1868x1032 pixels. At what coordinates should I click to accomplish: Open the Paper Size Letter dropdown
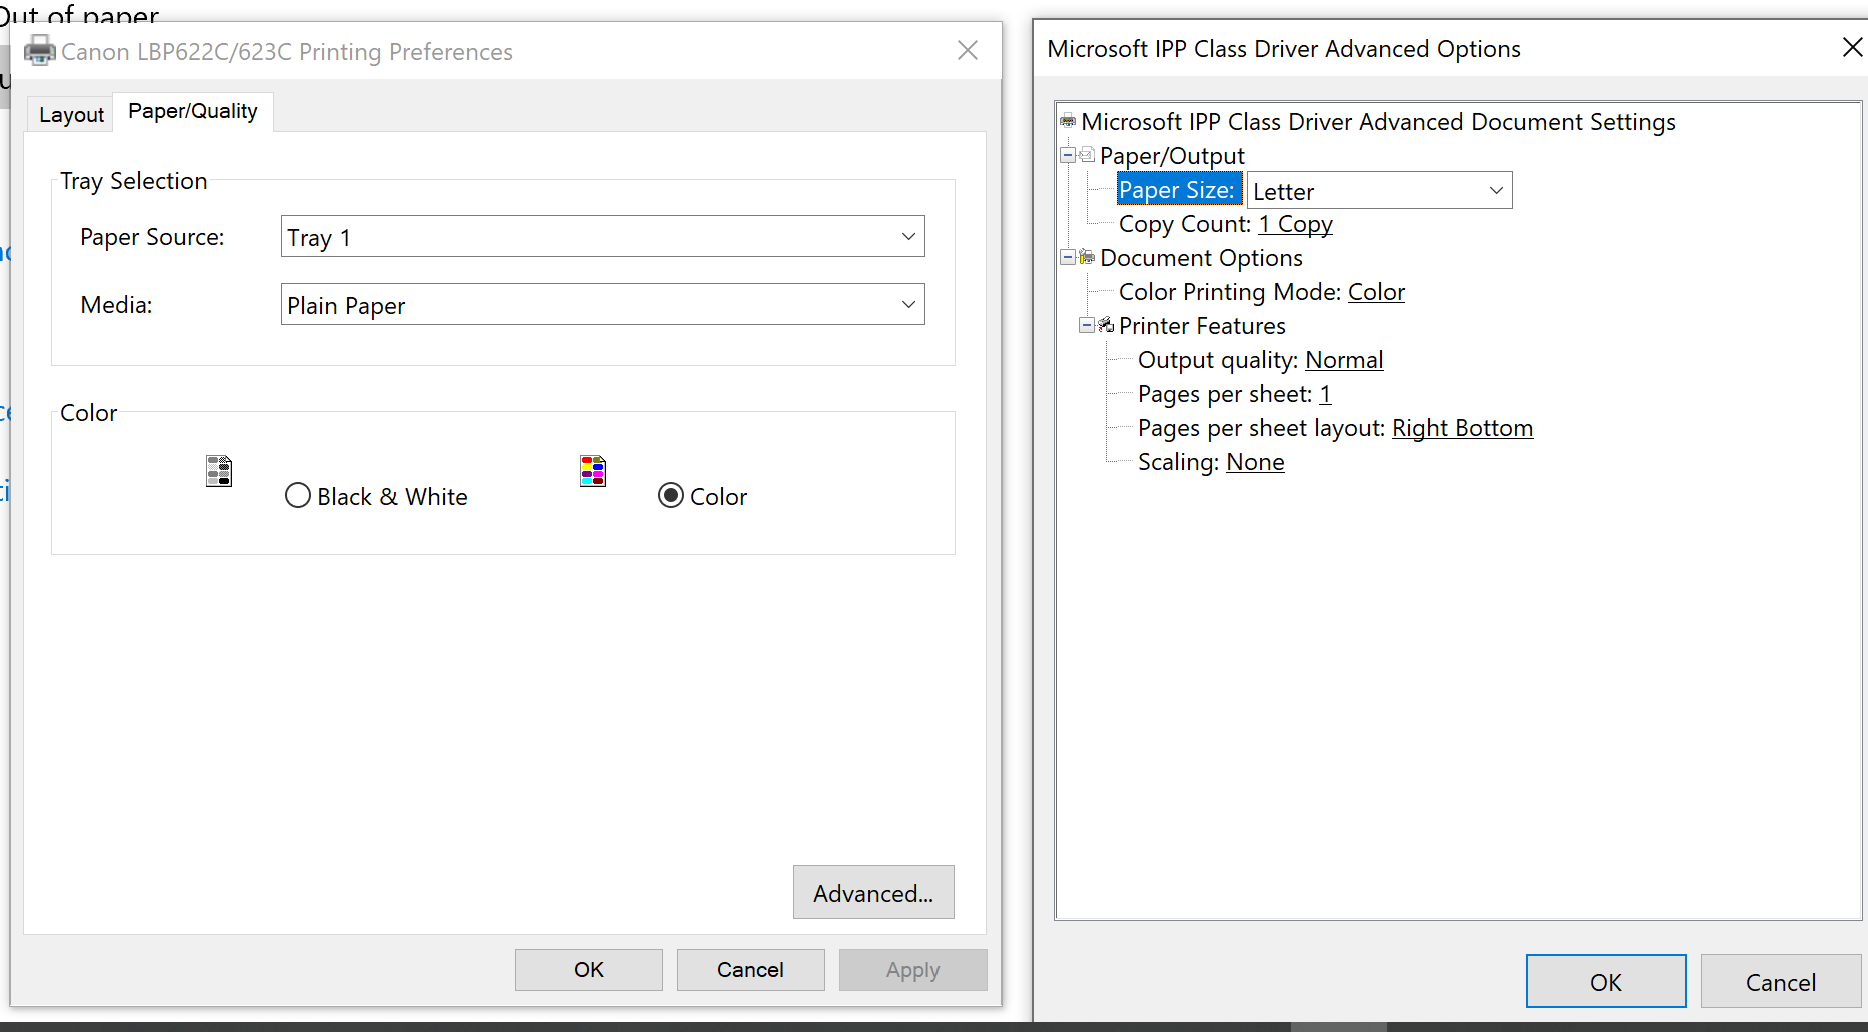1379,191
